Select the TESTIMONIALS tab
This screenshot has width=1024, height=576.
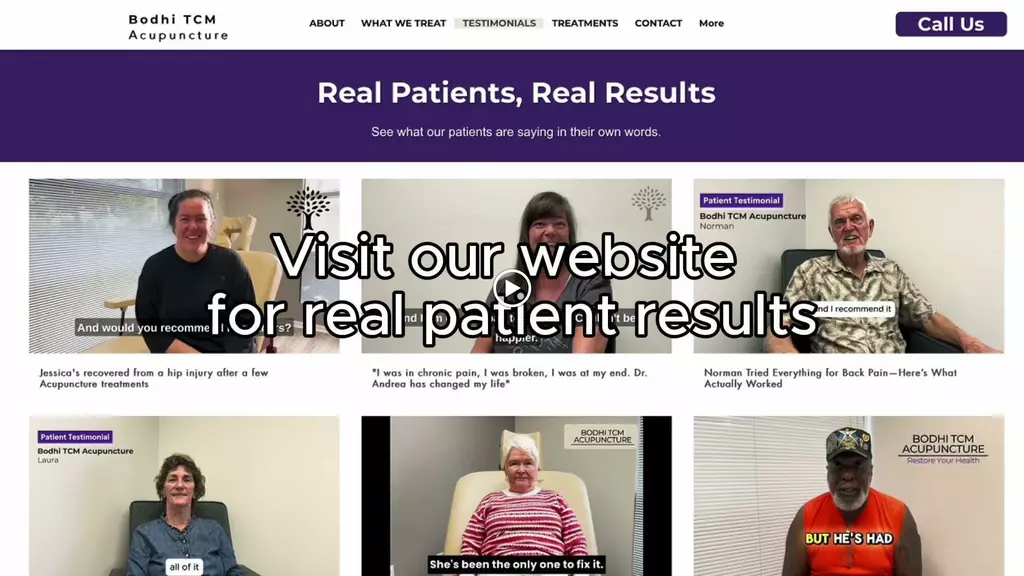(499, 24)
